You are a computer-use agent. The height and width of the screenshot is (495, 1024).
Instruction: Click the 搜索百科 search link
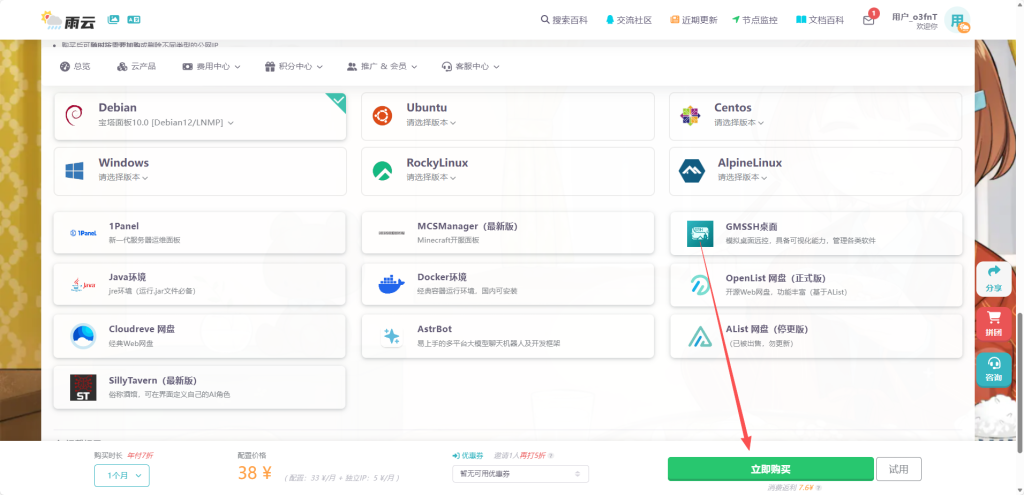564,20
